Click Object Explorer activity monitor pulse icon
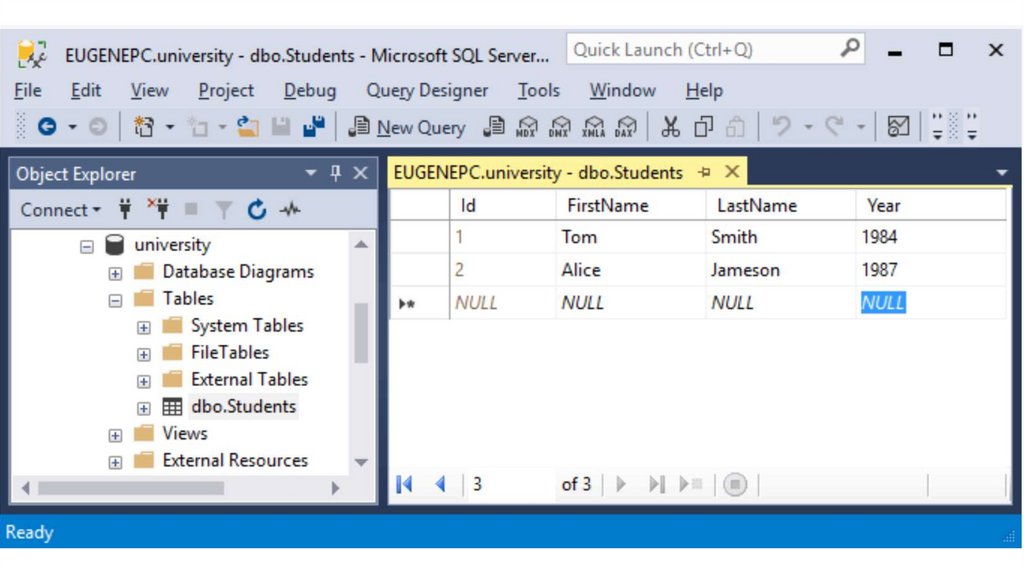The image size is (1024, 574). (290, 210)
